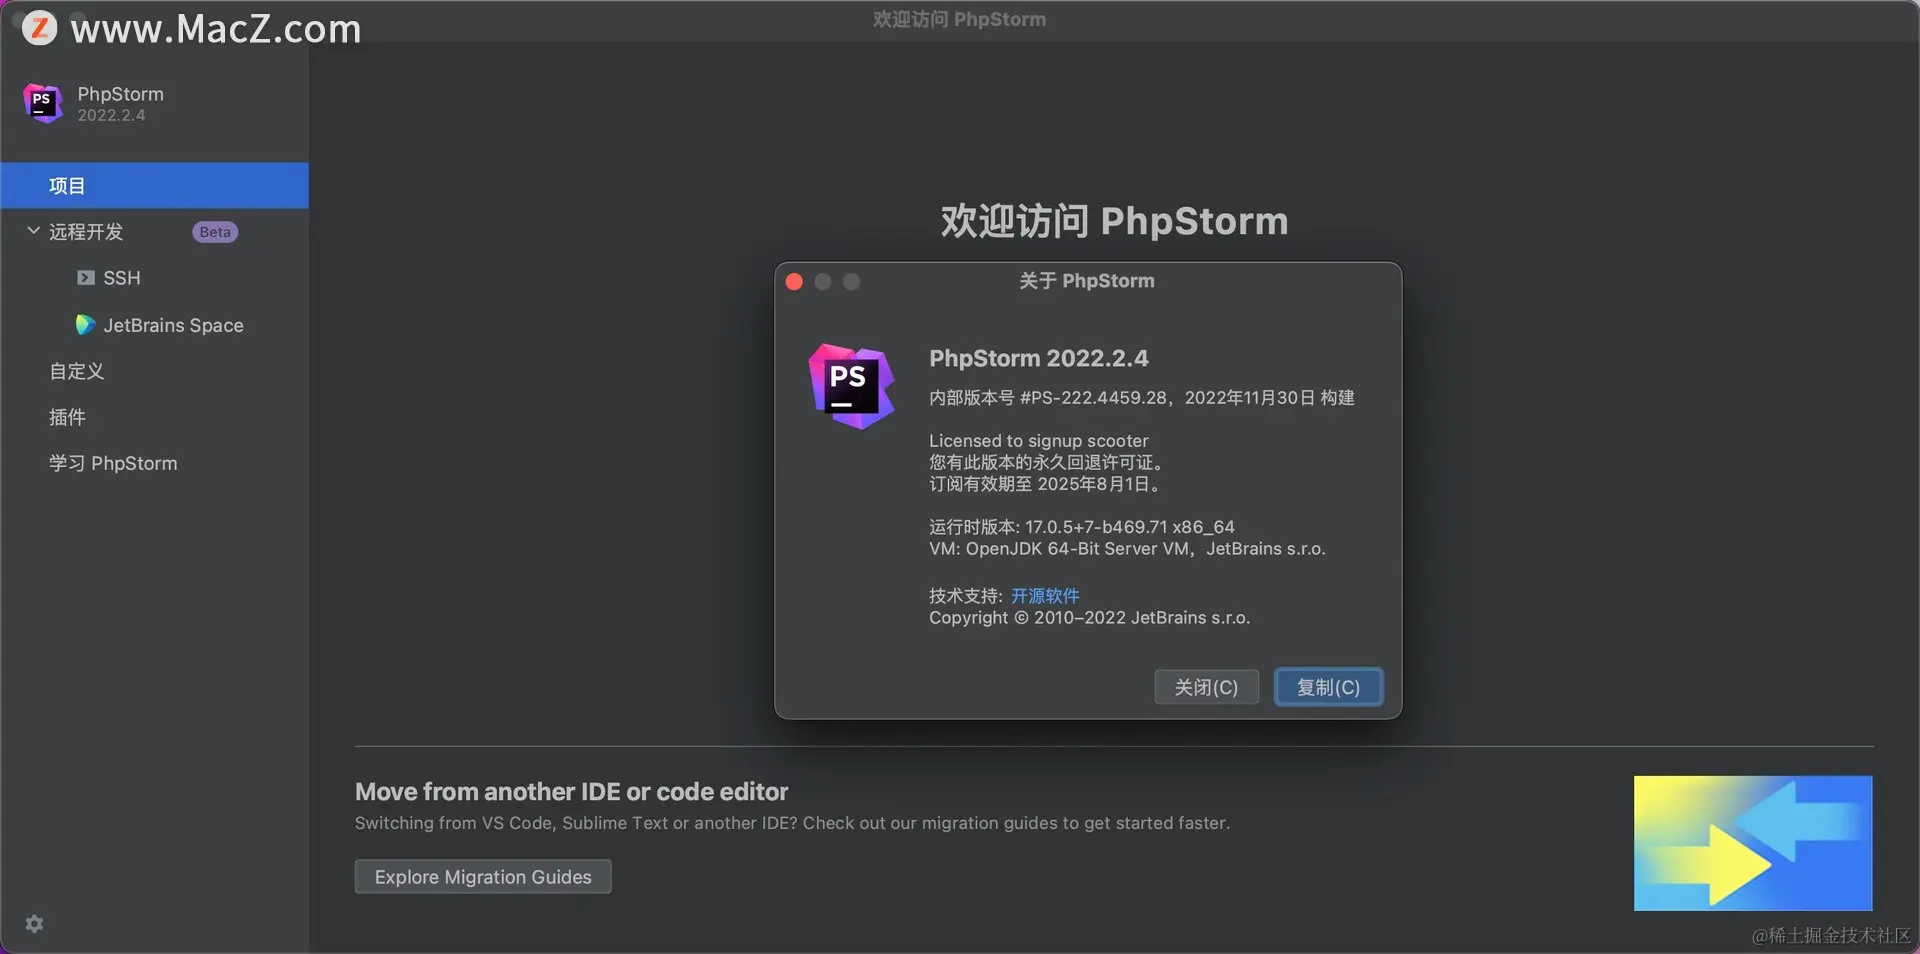Viewport: 1920px width, 954px height.
Task: Select the 项目 sidebar item
Action: coord(154,186)
